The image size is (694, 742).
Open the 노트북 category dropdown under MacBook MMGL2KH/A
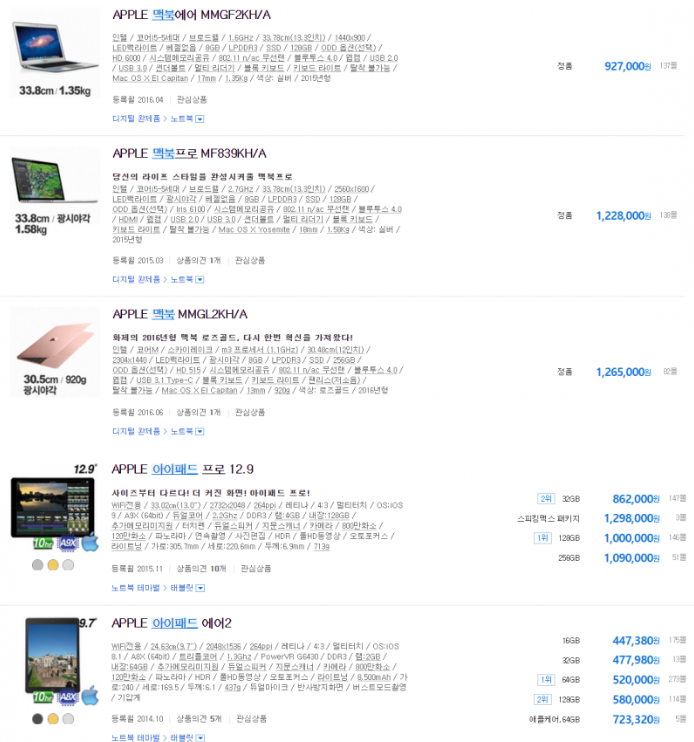200,431
